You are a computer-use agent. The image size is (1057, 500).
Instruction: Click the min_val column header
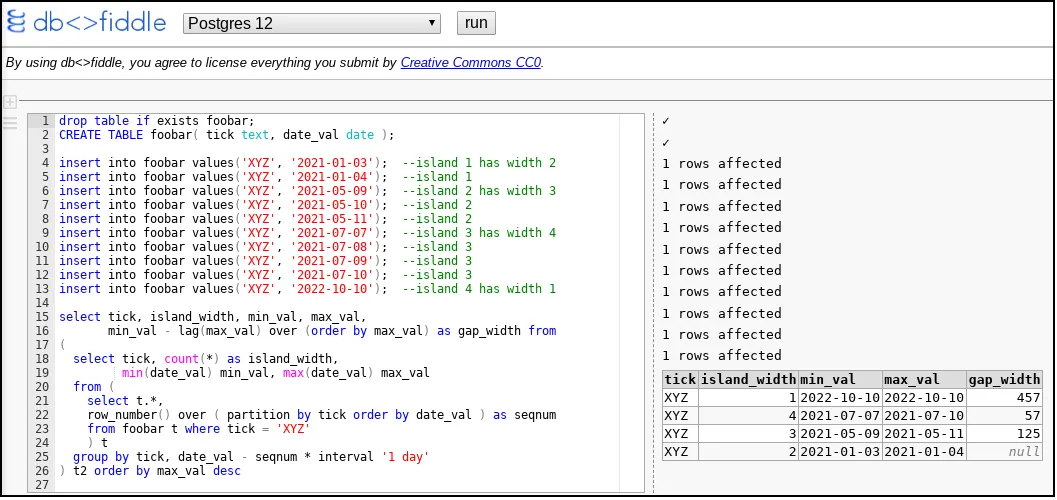pos(840,379)
